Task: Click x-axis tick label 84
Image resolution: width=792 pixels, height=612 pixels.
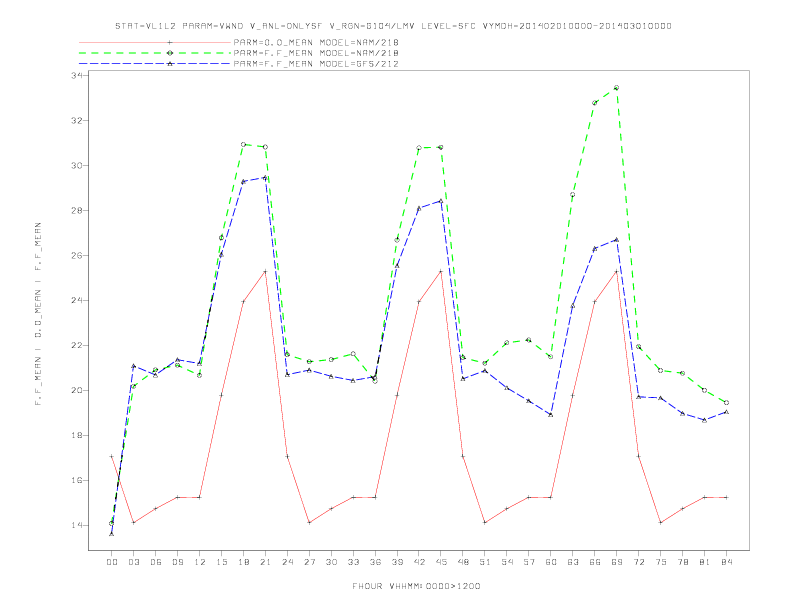Action: 726,562
